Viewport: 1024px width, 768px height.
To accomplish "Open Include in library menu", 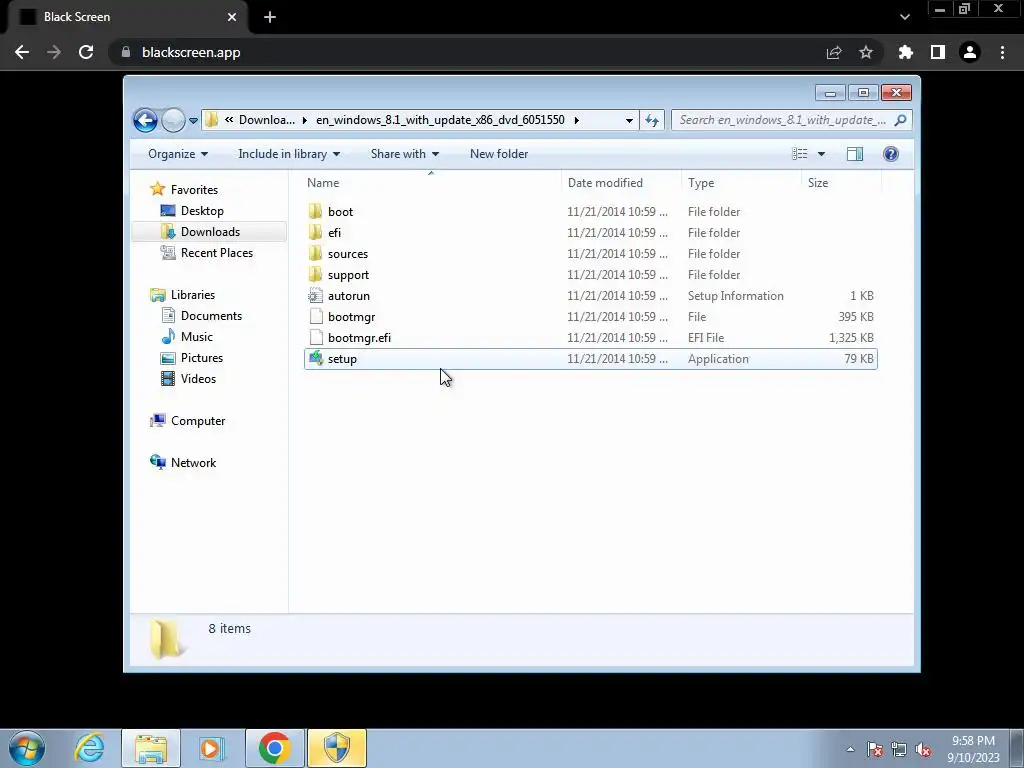I will 289,154.
